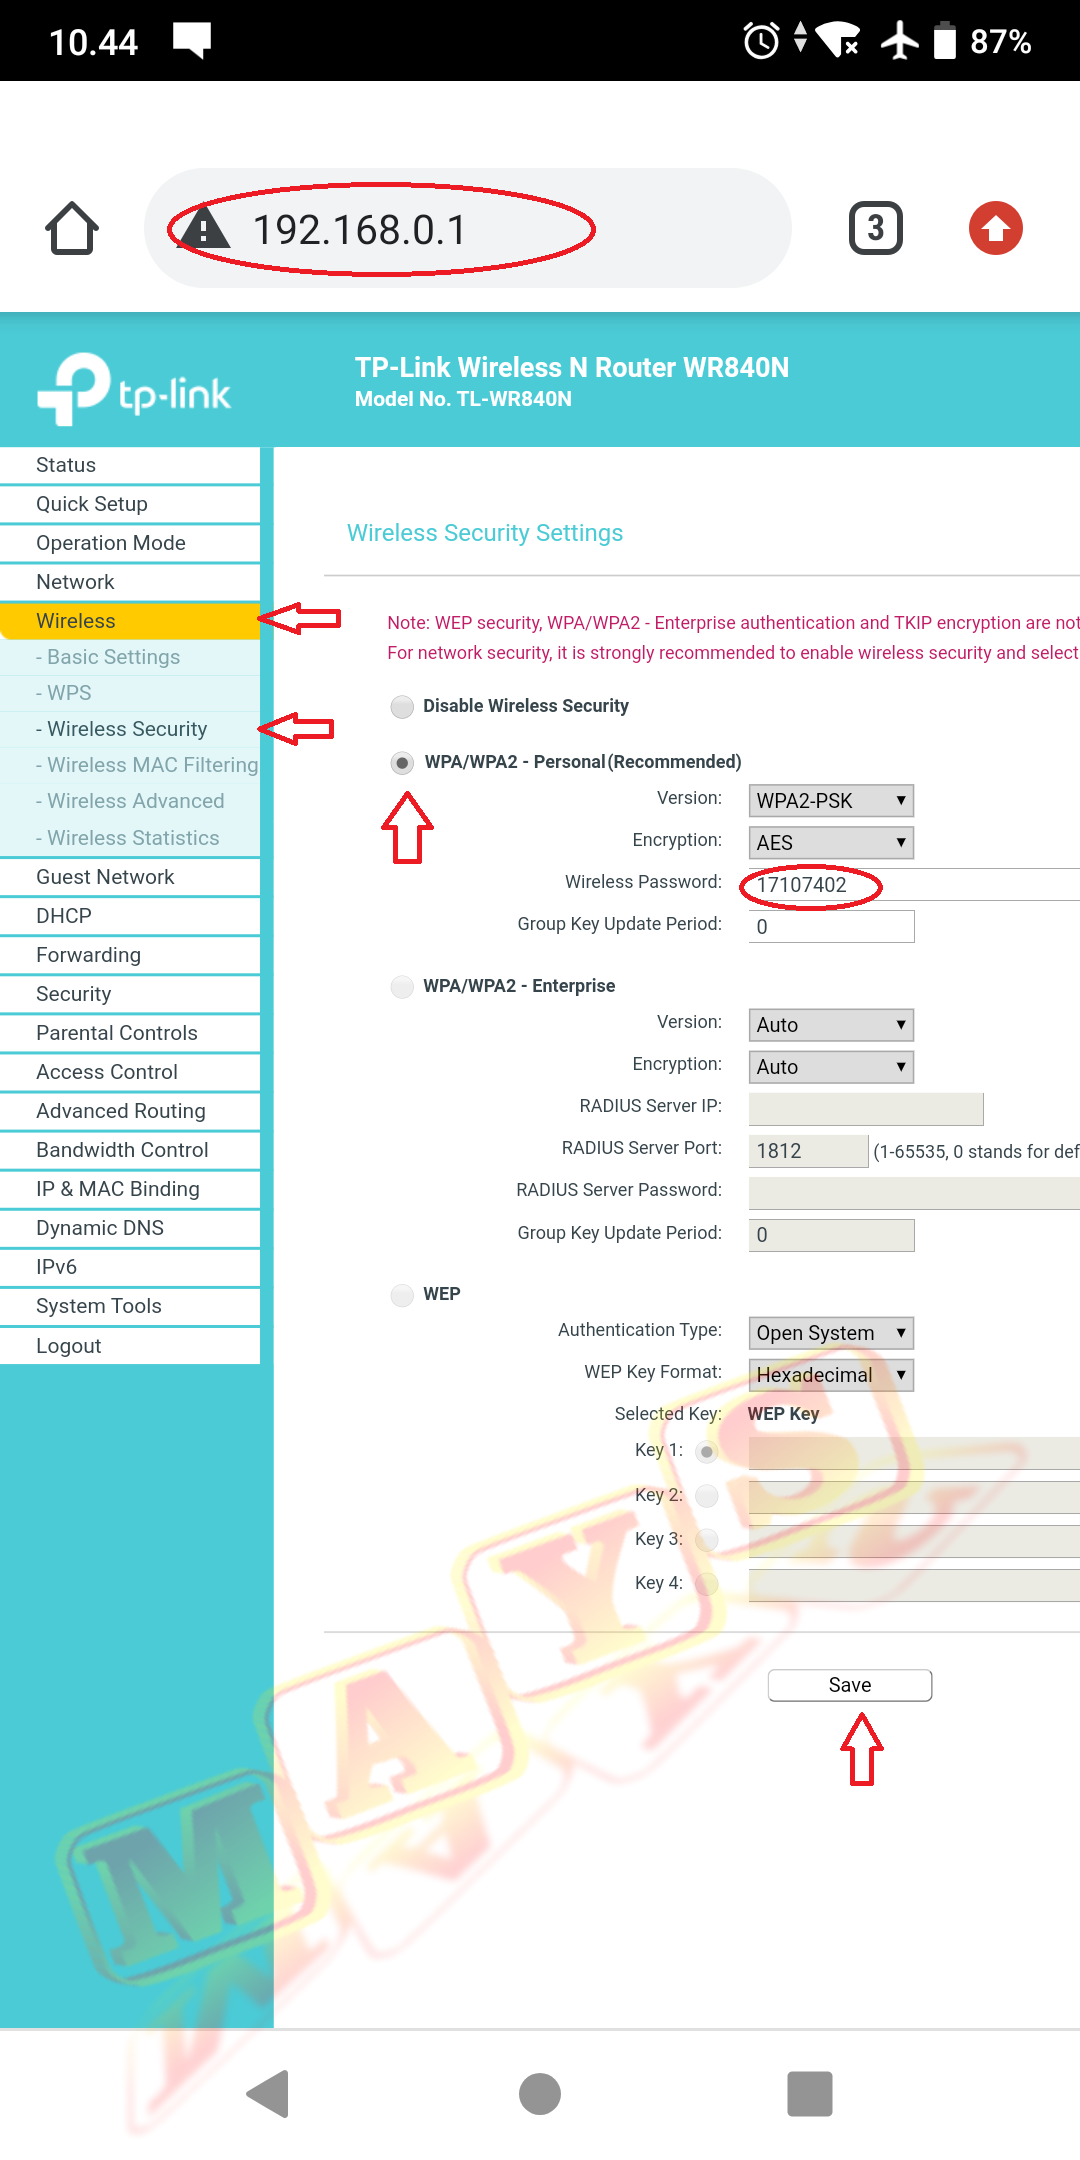This screenshot has width=1080, height=2160.
Task: Open the IPv6 menu
Action: [x=130, y=1267]
